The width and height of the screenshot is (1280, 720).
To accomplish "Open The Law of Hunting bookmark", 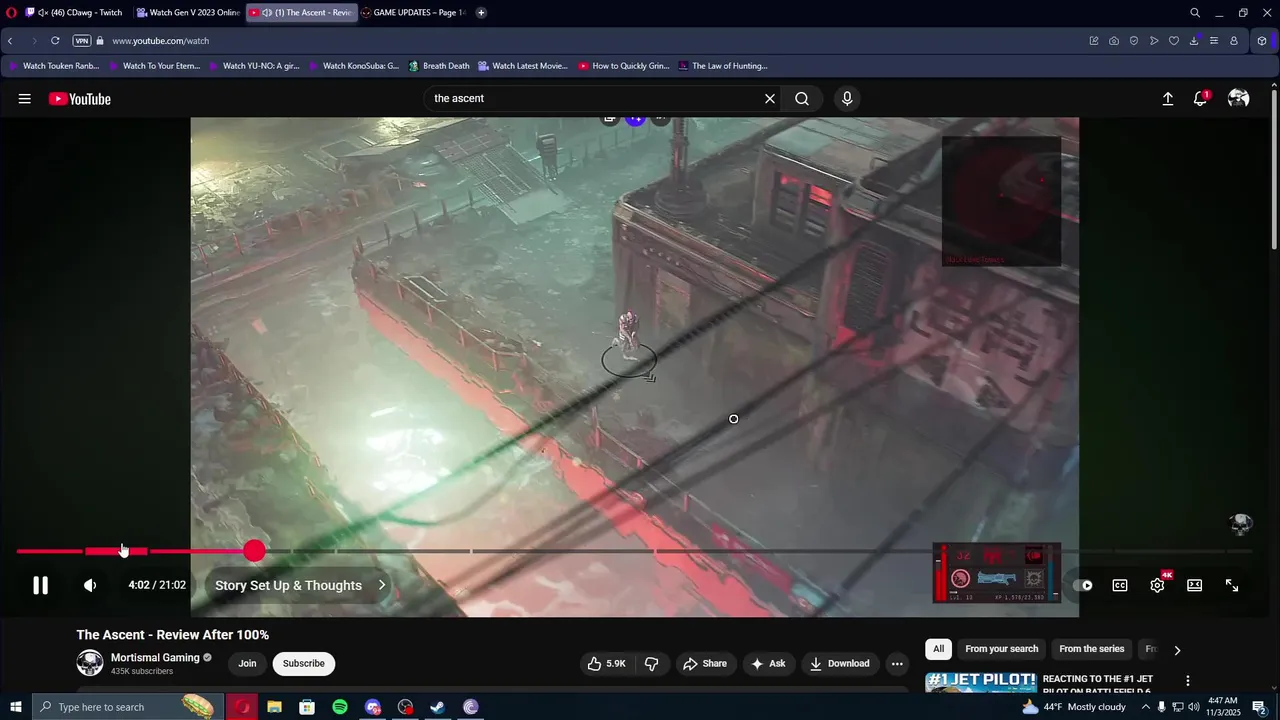I will pos(722,66).
